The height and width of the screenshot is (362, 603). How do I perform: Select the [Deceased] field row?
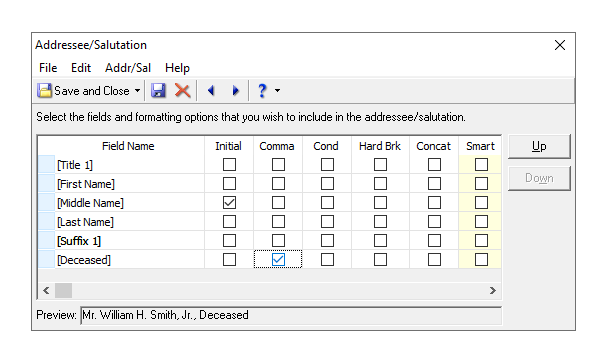coord(130,260)
